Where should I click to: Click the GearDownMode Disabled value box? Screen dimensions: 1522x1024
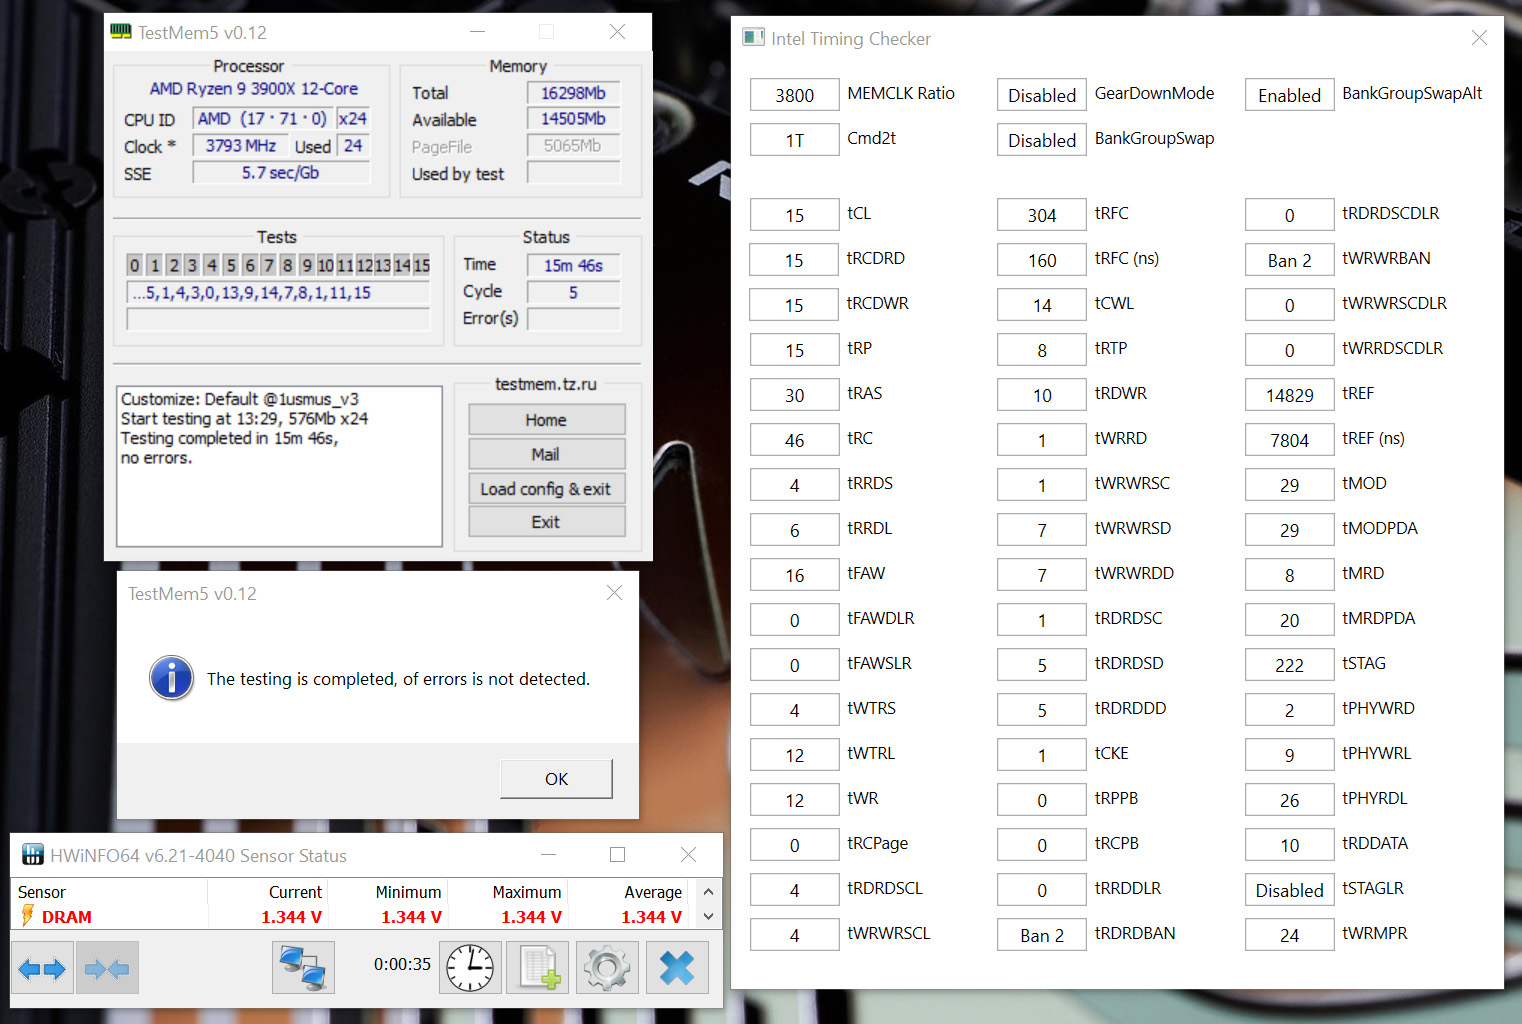(1042, 95)
